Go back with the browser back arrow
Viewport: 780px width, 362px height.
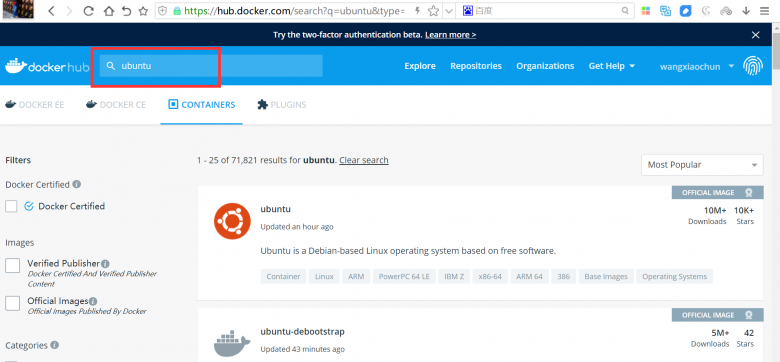tap(51, 11)
